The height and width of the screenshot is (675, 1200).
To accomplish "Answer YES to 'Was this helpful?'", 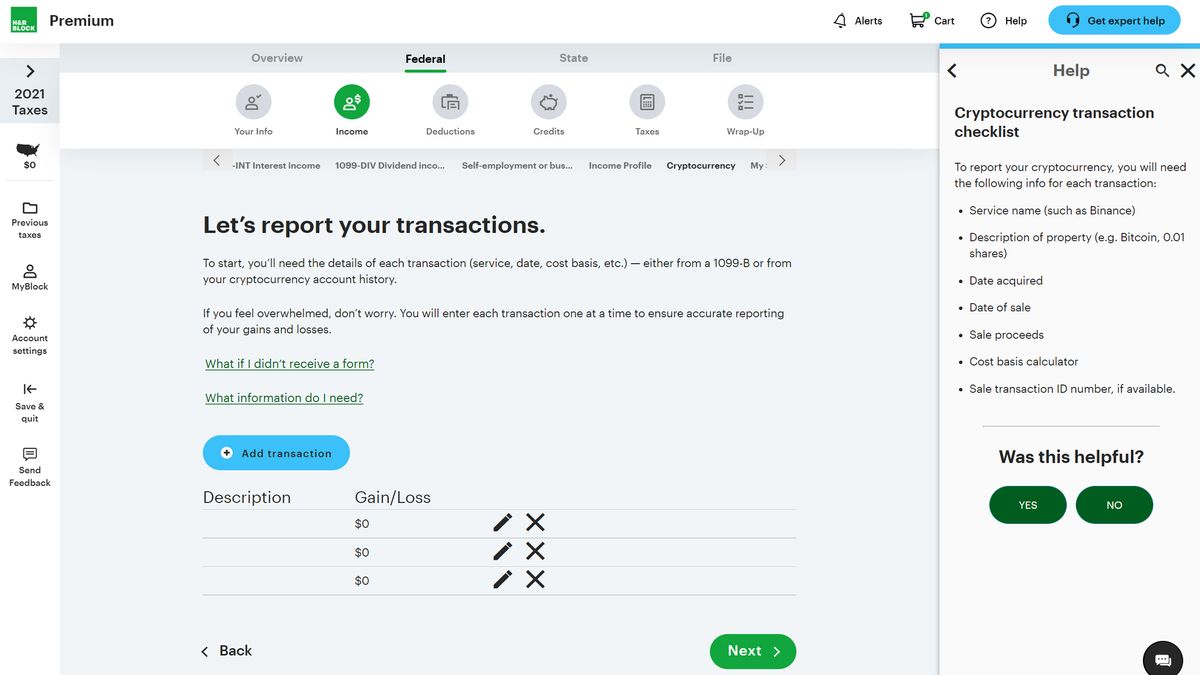I will pos(1027,505).
